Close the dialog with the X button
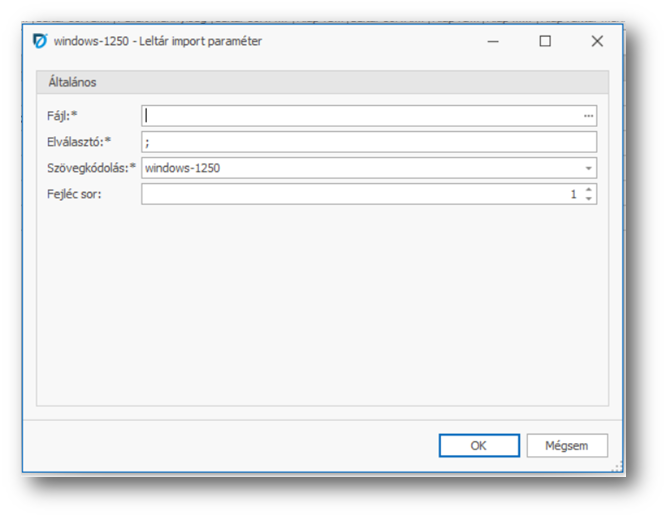The image size is (668, 519). point(597,42)
